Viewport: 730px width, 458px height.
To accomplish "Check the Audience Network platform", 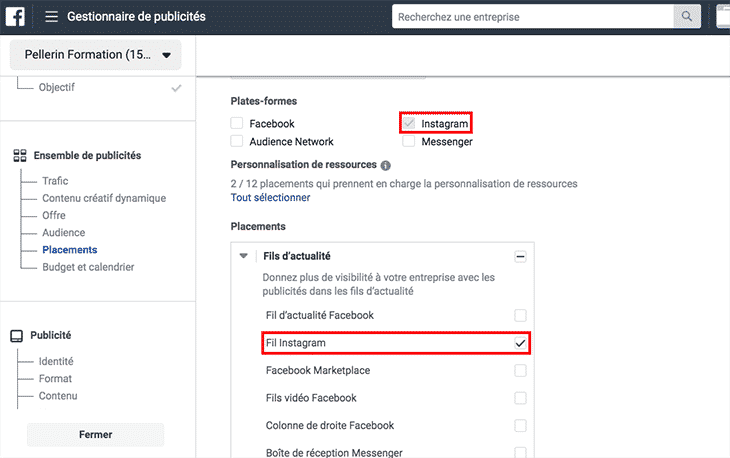I will point(237,142).
